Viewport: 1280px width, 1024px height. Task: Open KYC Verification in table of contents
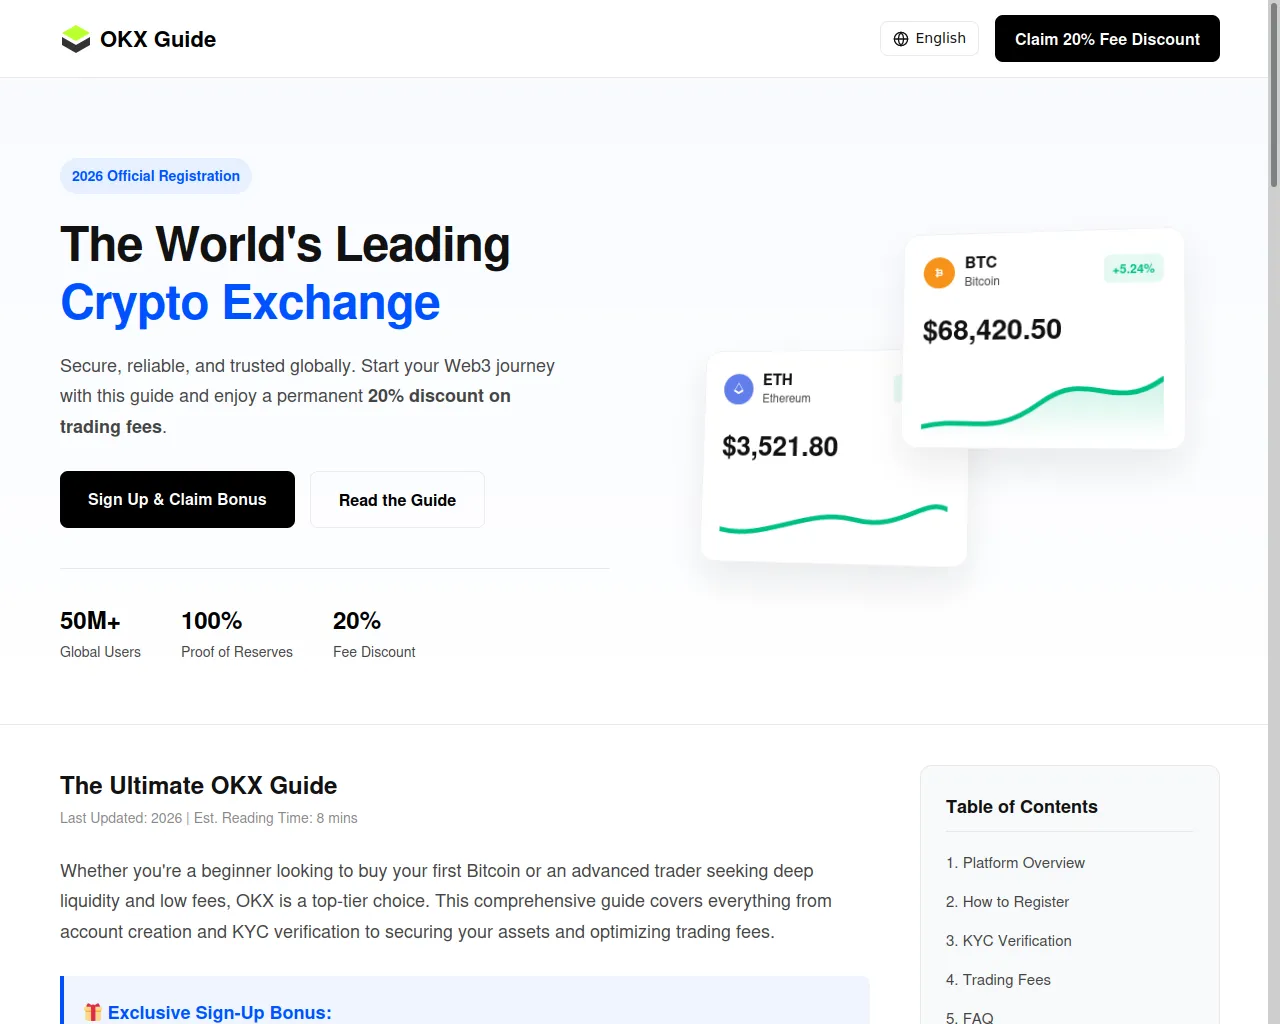point(1008,941)
